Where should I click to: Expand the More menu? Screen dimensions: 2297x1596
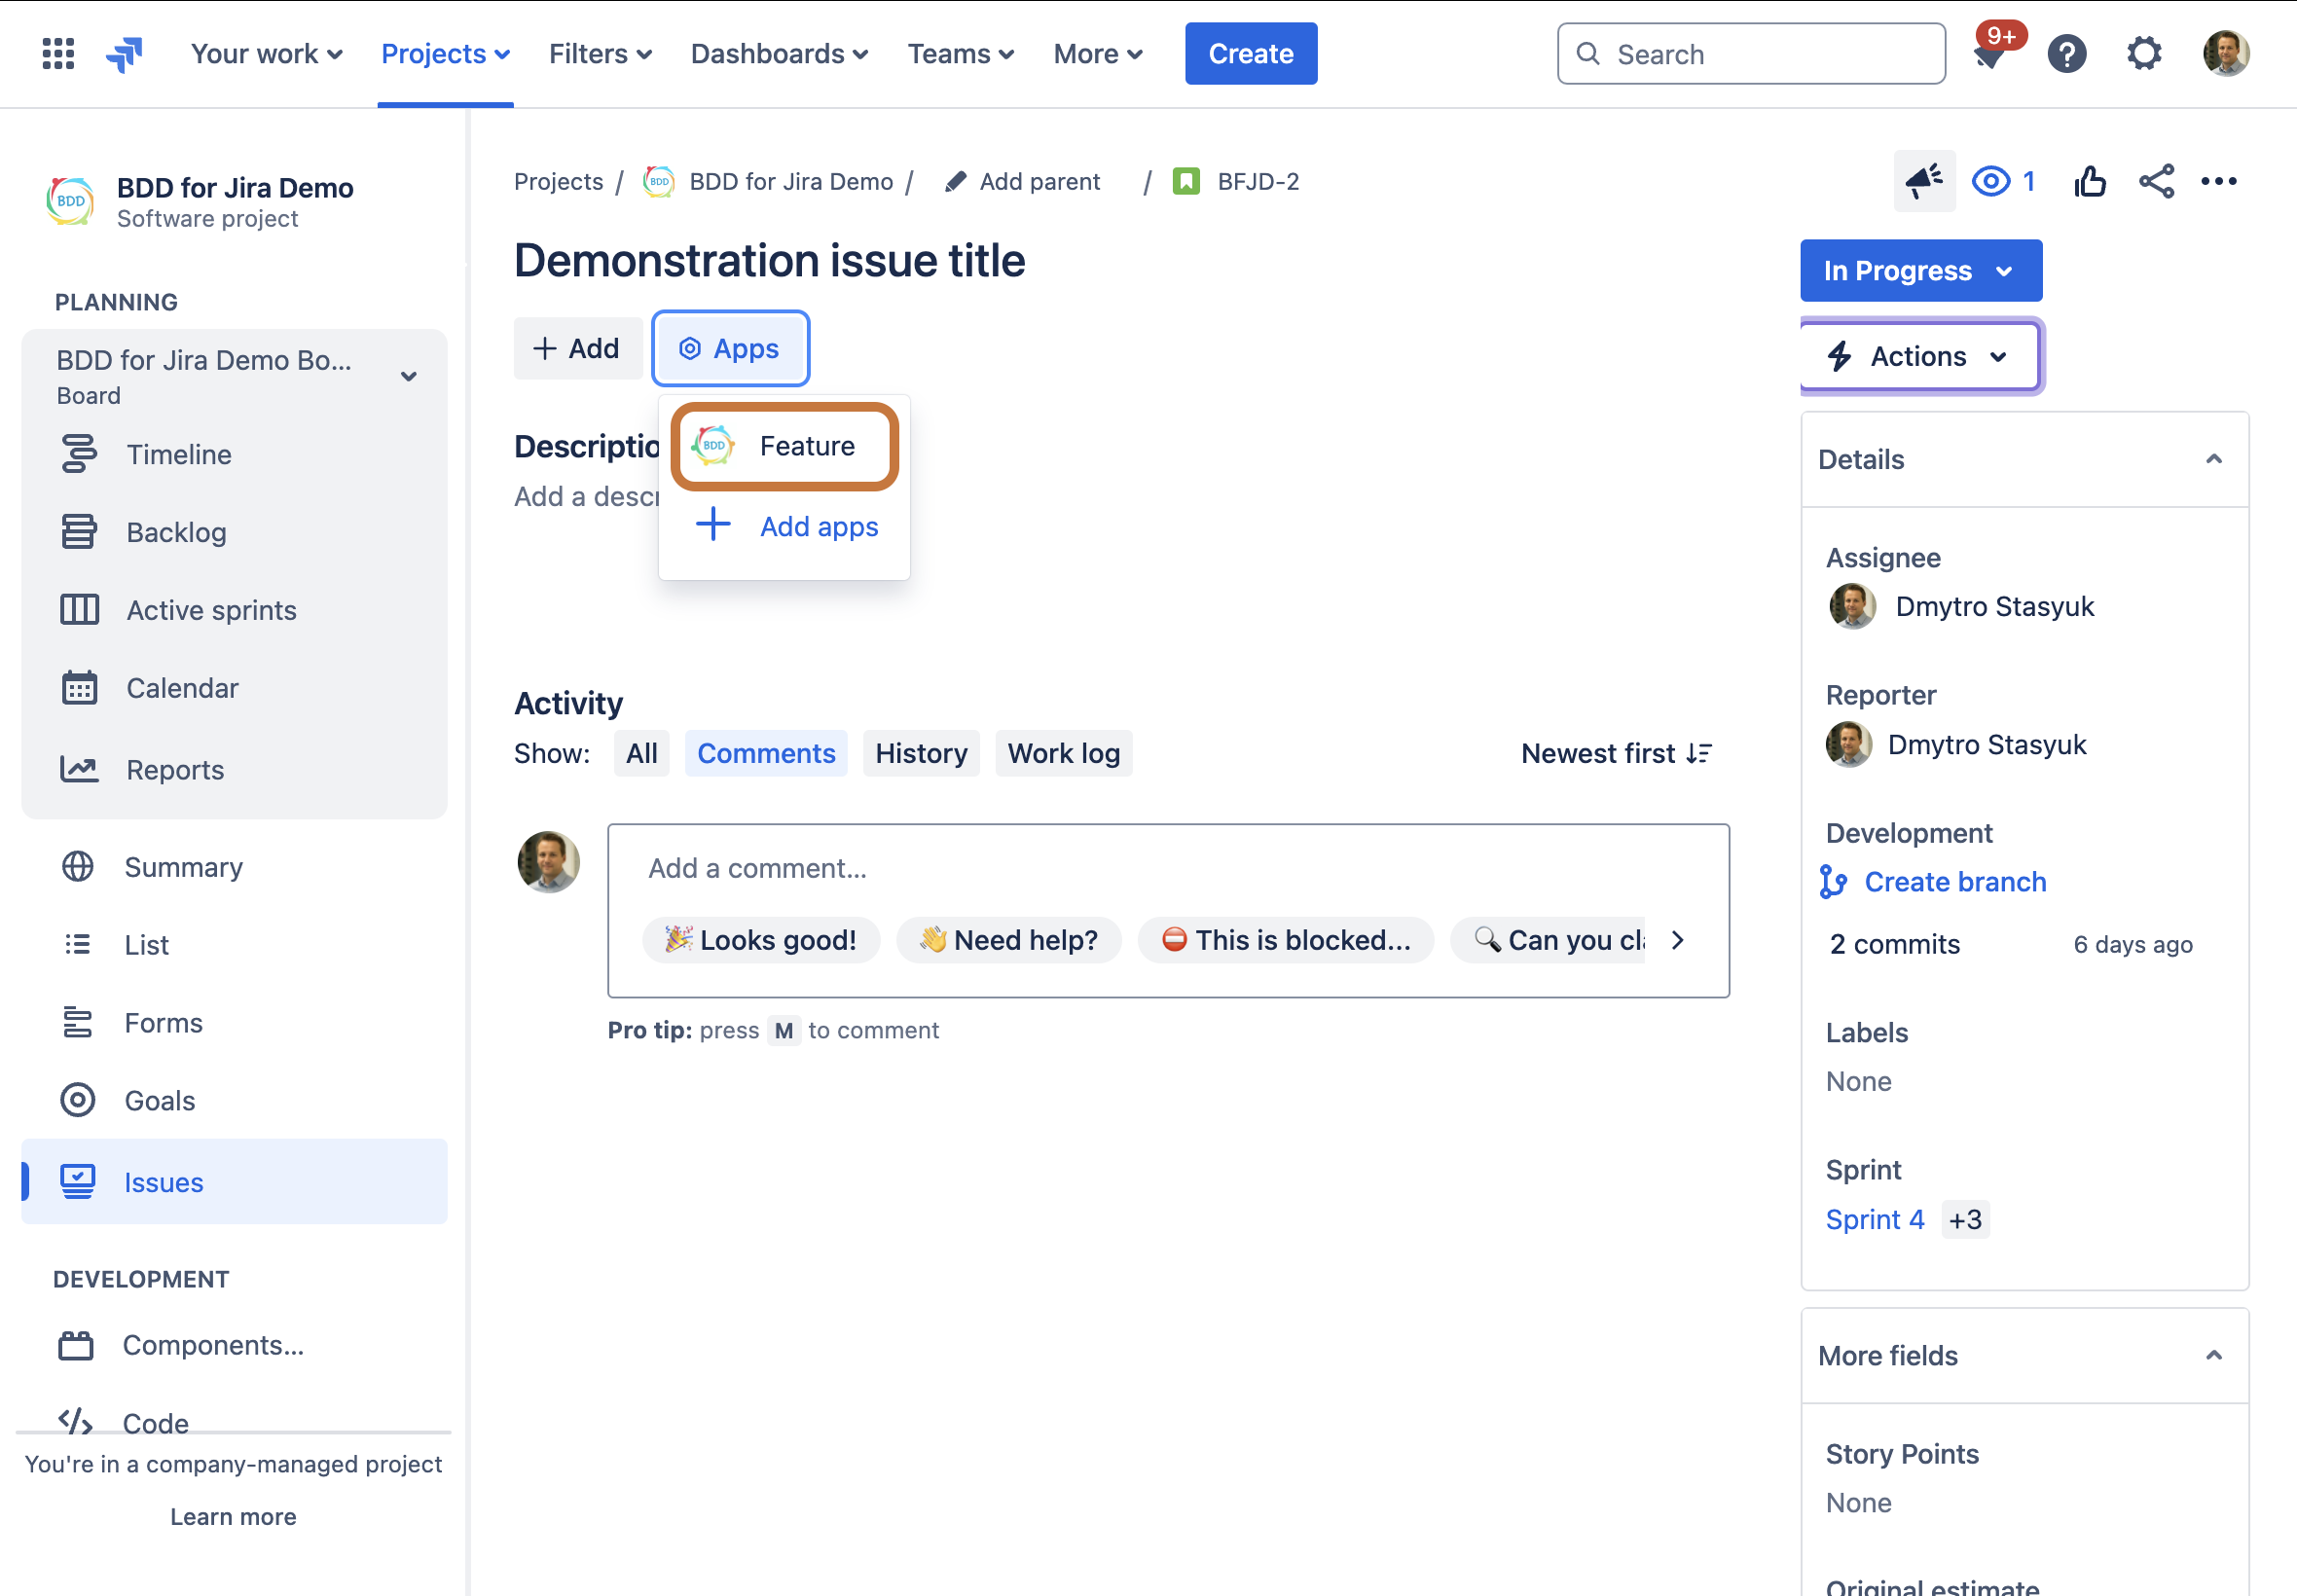tap(1097, 53)
